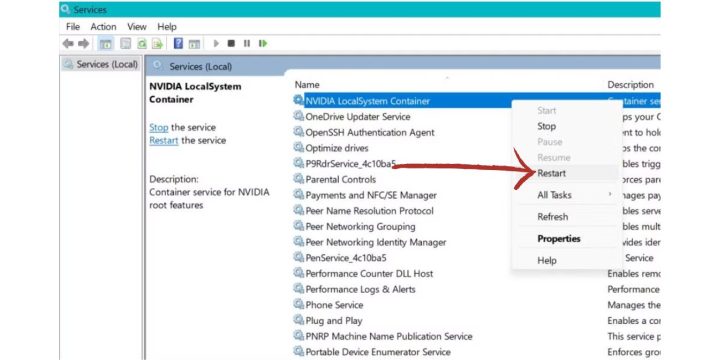This screenshot has height=360, width=720.
Task: Select OneDrive Updater Service row
Action: tap(358, 117)
